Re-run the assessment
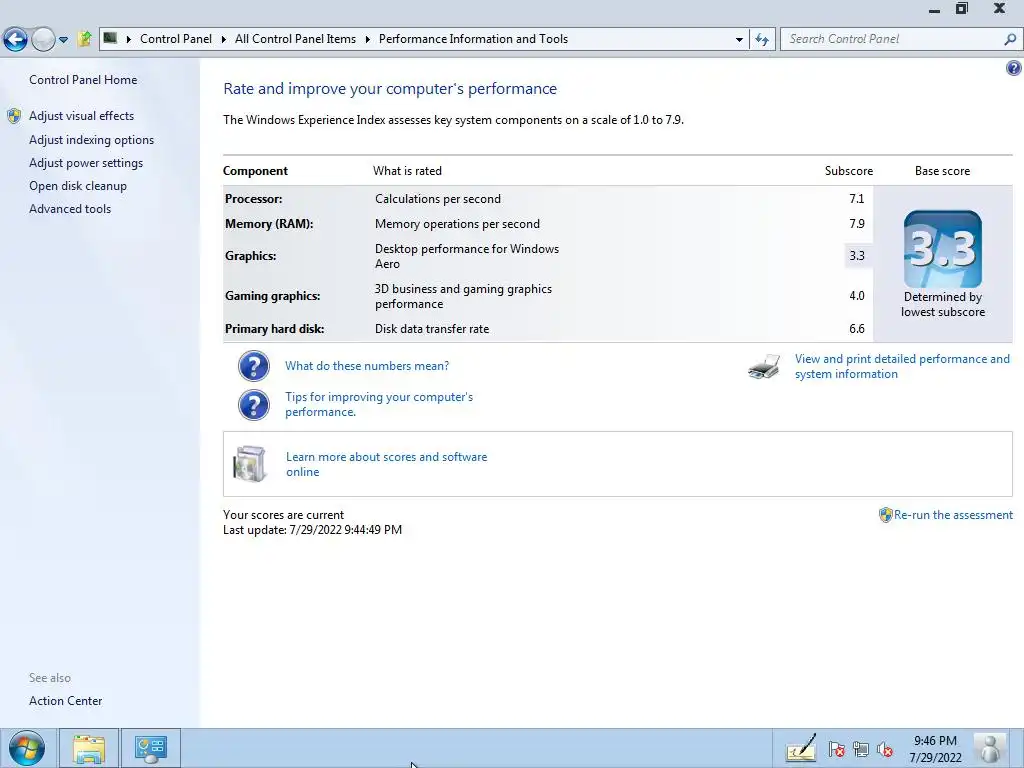The width and height of the screenshot is (1024, 768). 953,515
